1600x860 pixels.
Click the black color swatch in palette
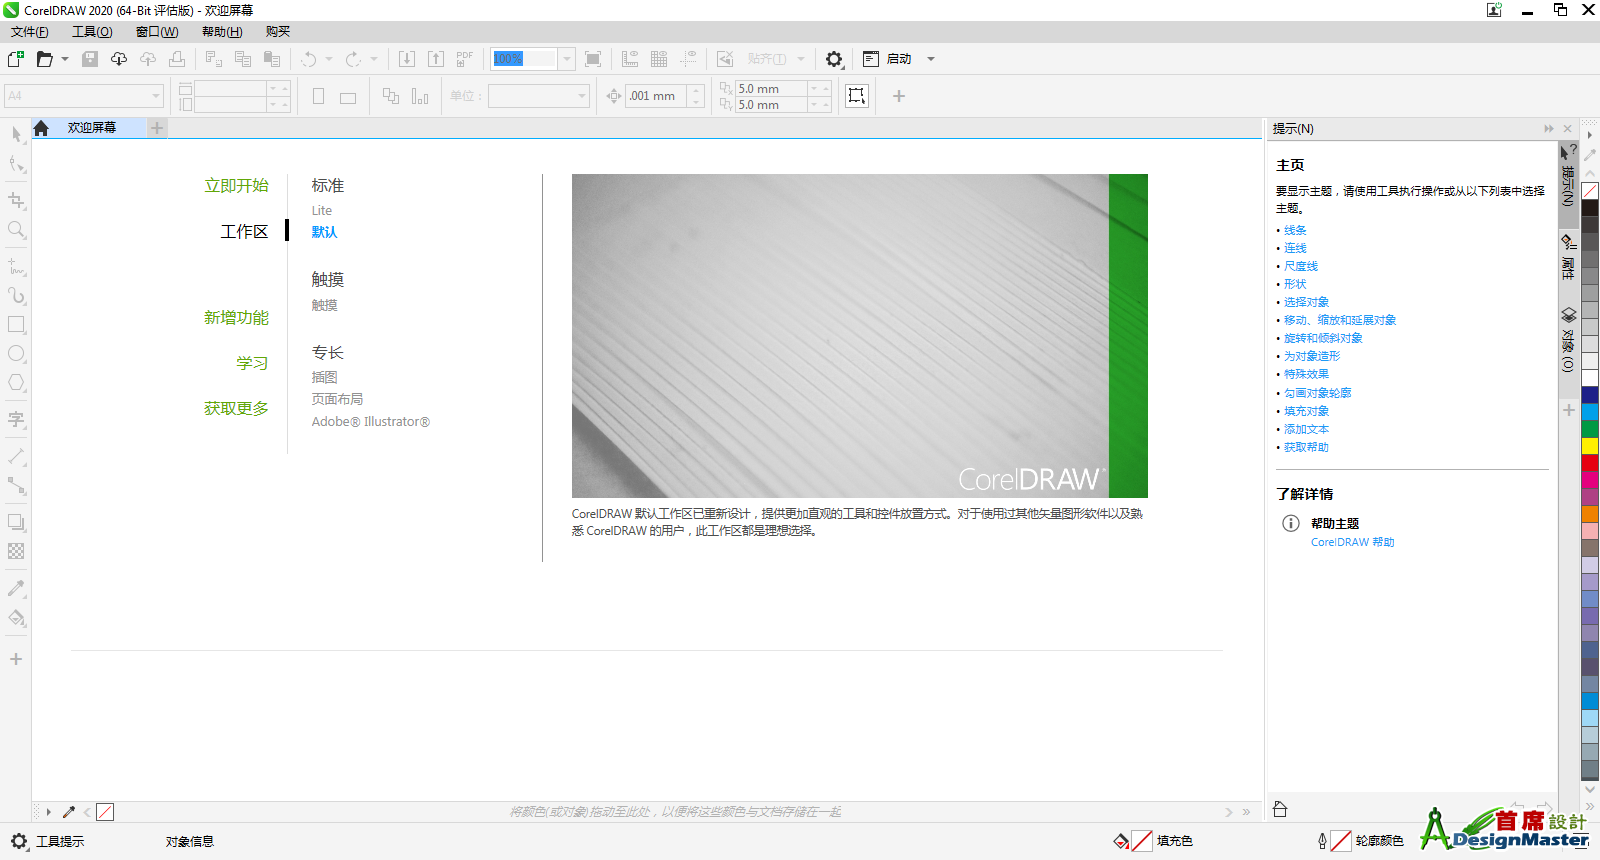pos(1590,208)
